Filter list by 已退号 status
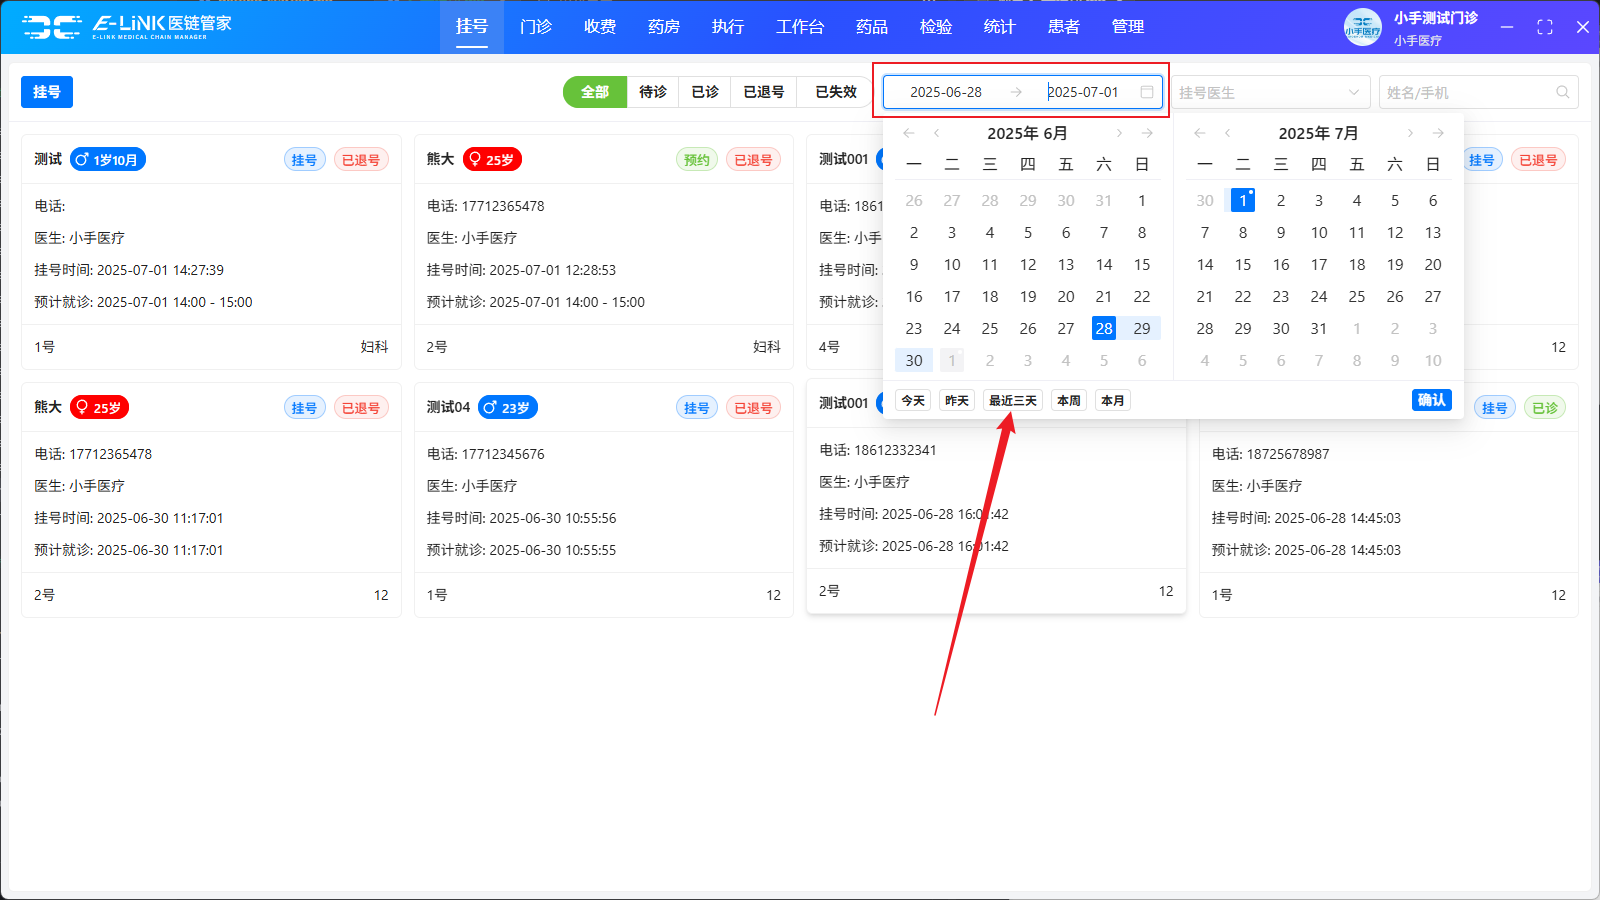This screenshot has height=900, width=1600. [763, 92]
